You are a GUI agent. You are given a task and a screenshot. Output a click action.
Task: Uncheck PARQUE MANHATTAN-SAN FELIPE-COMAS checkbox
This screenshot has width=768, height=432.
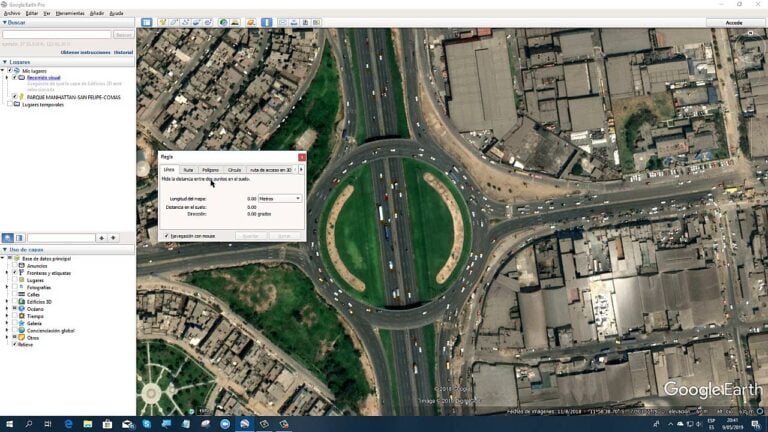15,97
